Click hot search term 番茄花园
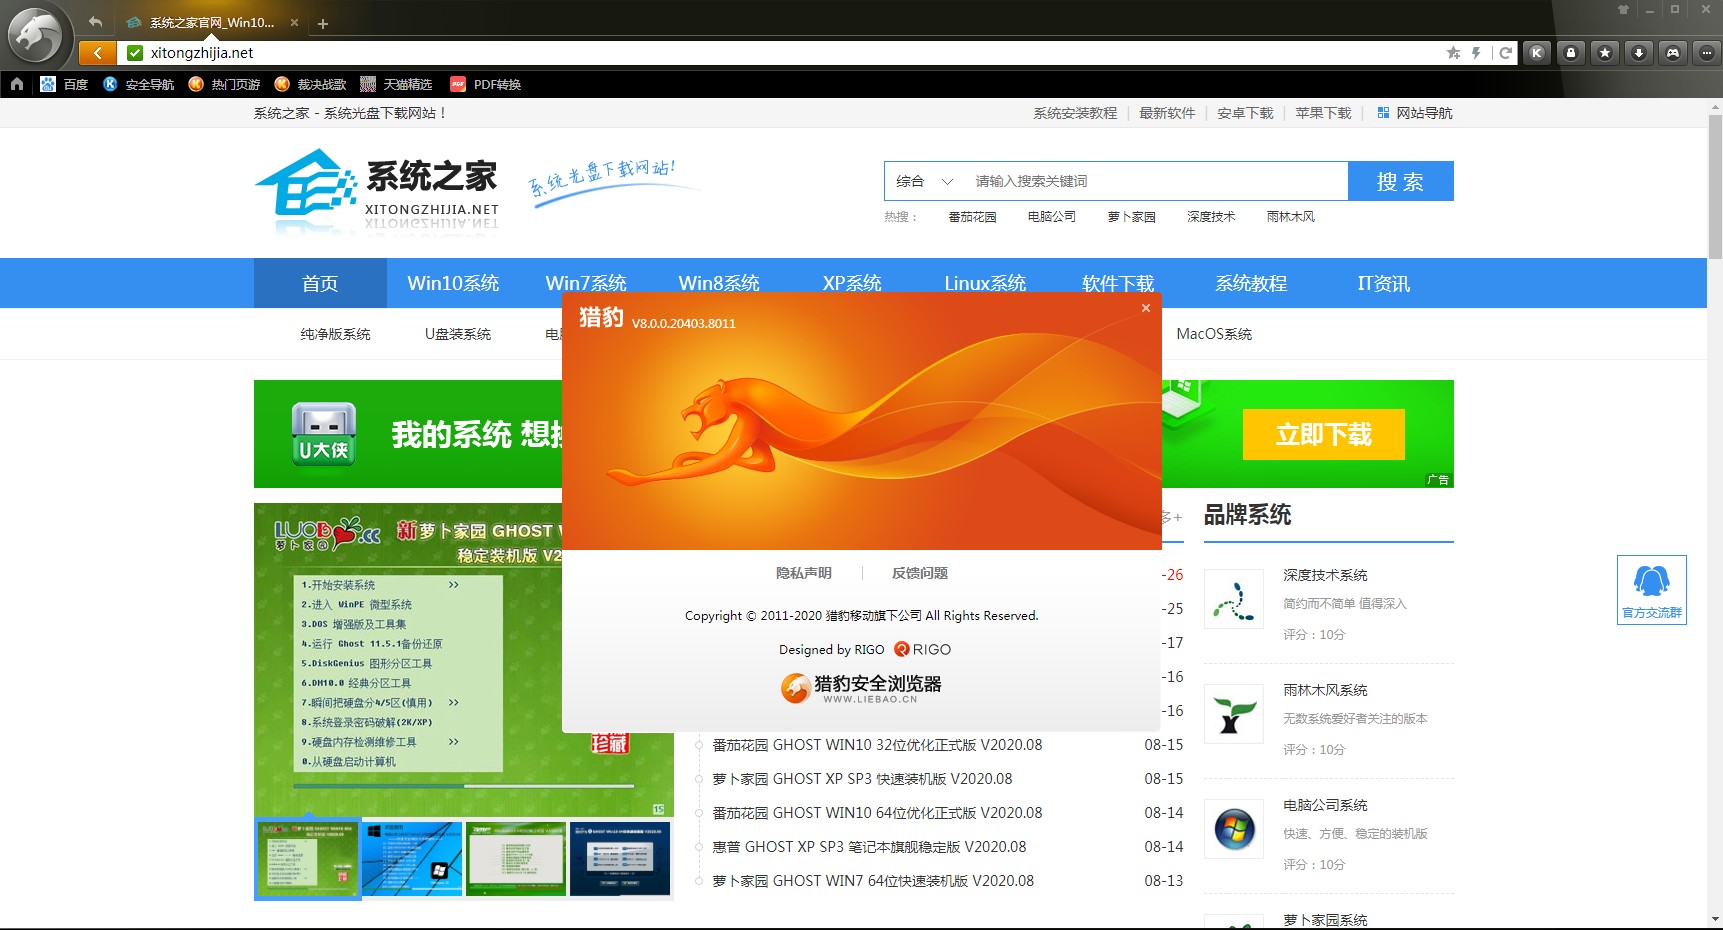The image size is (1723, 930). point(972,216)
